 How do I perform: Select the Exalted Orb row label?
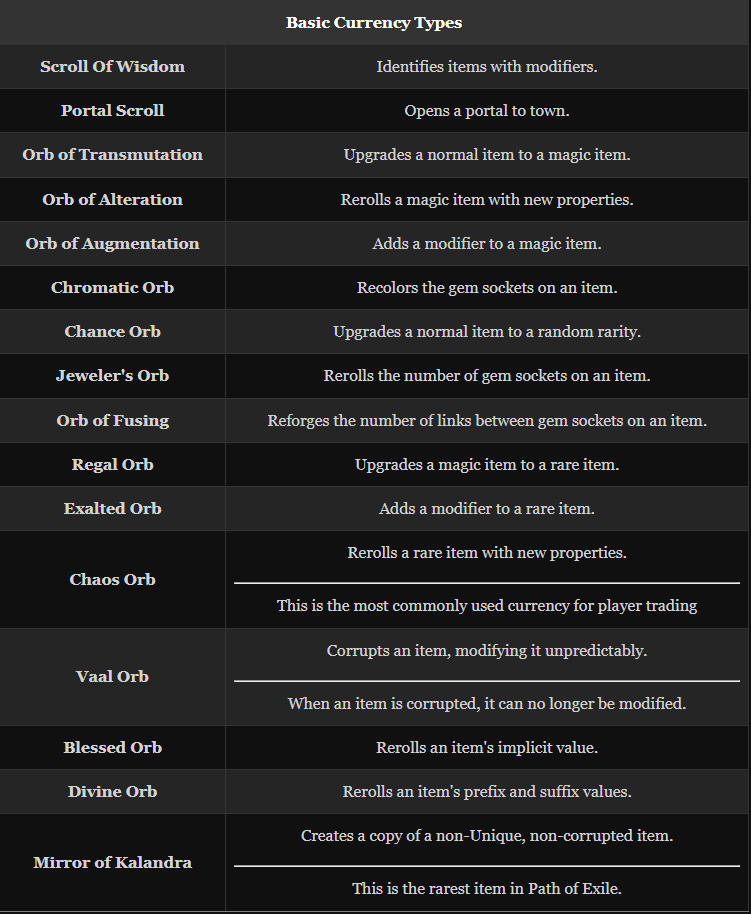(x=112, y=509)
